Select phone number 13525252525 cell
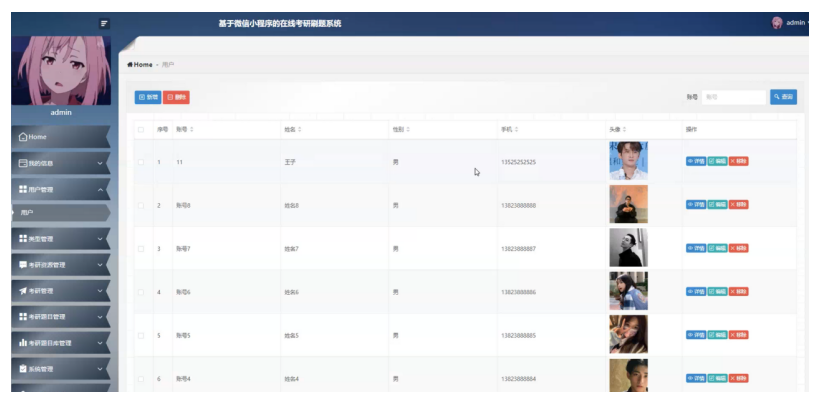The image size is (813, 394). 518,162
